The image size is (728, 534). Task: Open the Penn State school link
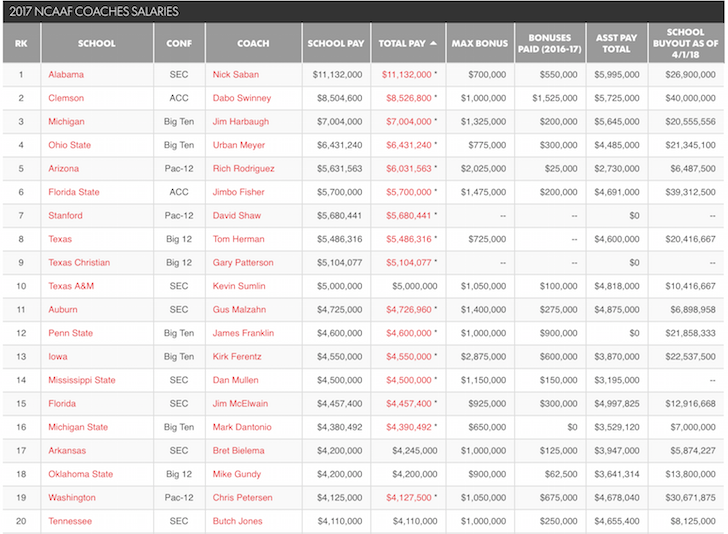tap(71, 333)
